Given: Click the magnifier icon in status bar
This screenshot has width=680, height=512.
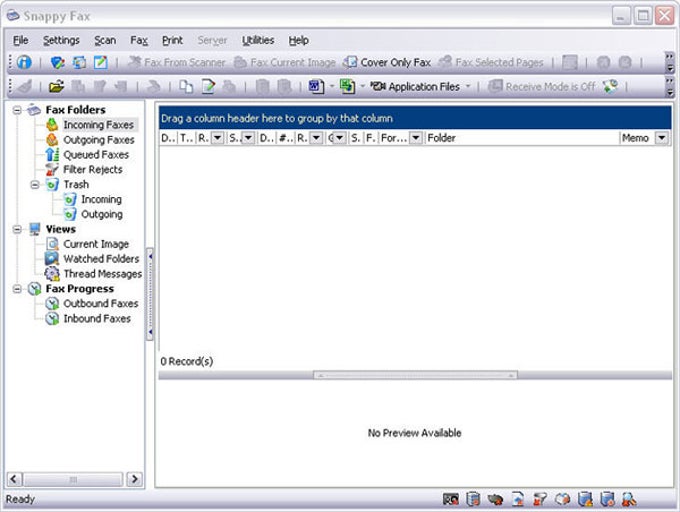Looking at the screenshot, I should point(628,499).
